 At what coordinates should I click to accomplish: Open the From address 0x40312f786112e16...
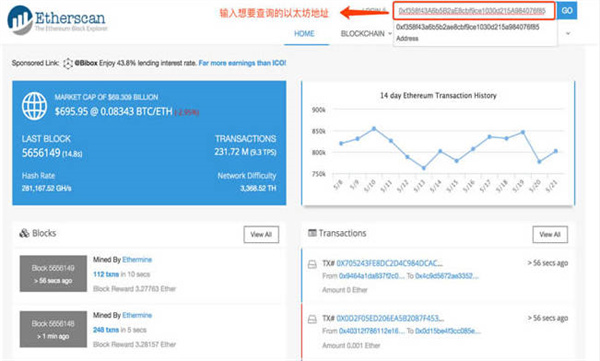click(372, 331)
